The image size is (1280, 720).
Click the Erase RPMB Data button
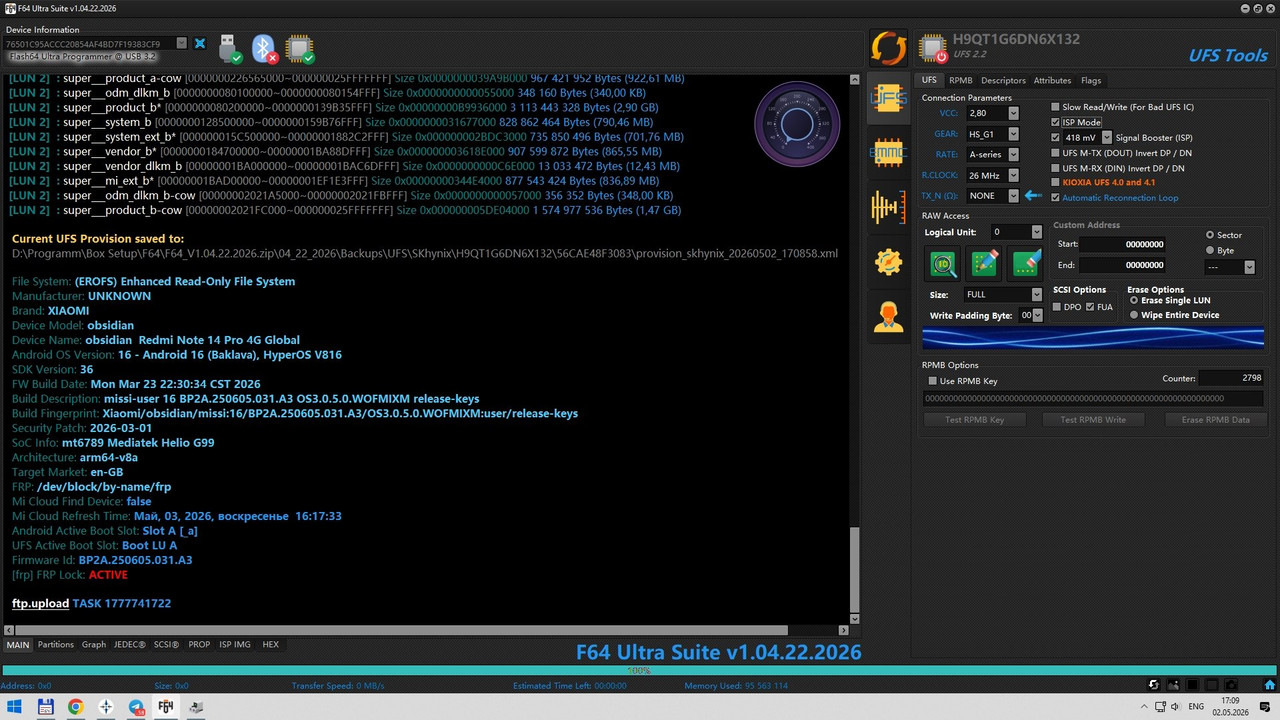pos(1215,420)
